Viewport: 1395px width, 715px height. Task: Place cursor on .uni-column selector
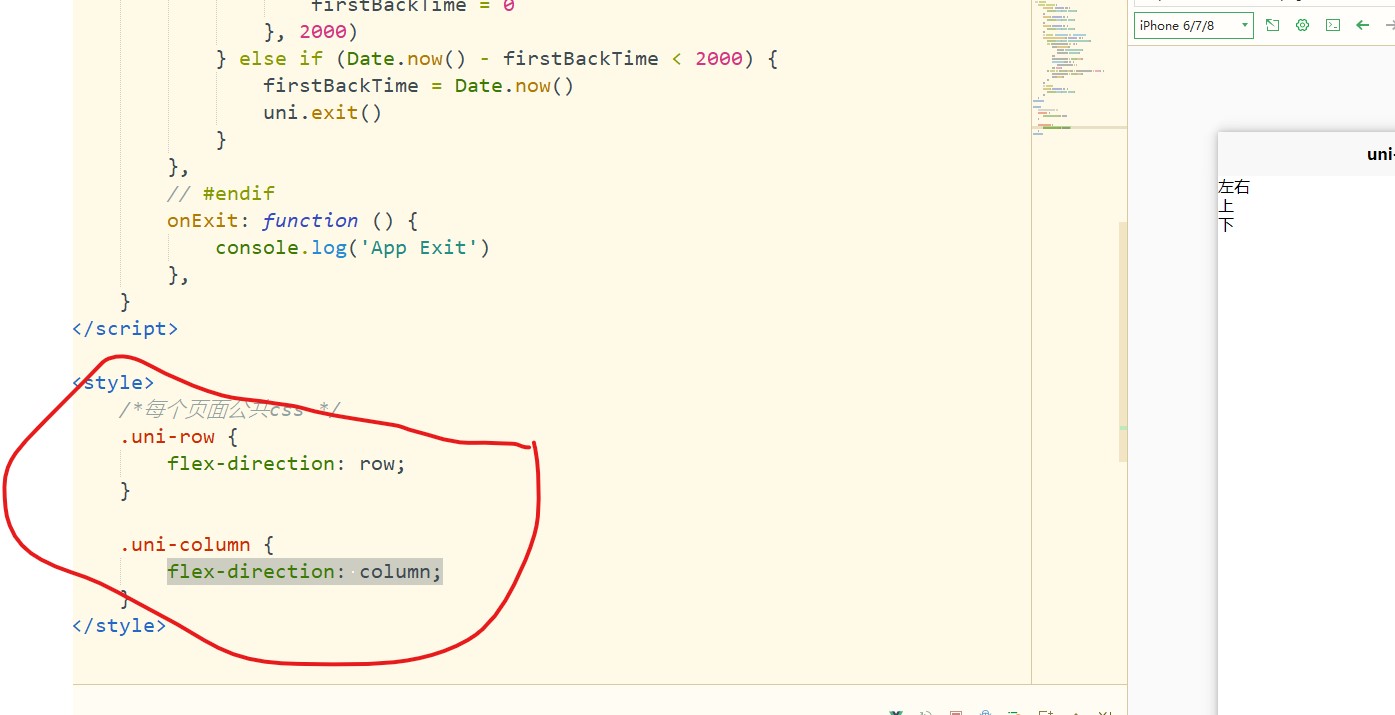point(185,545)
